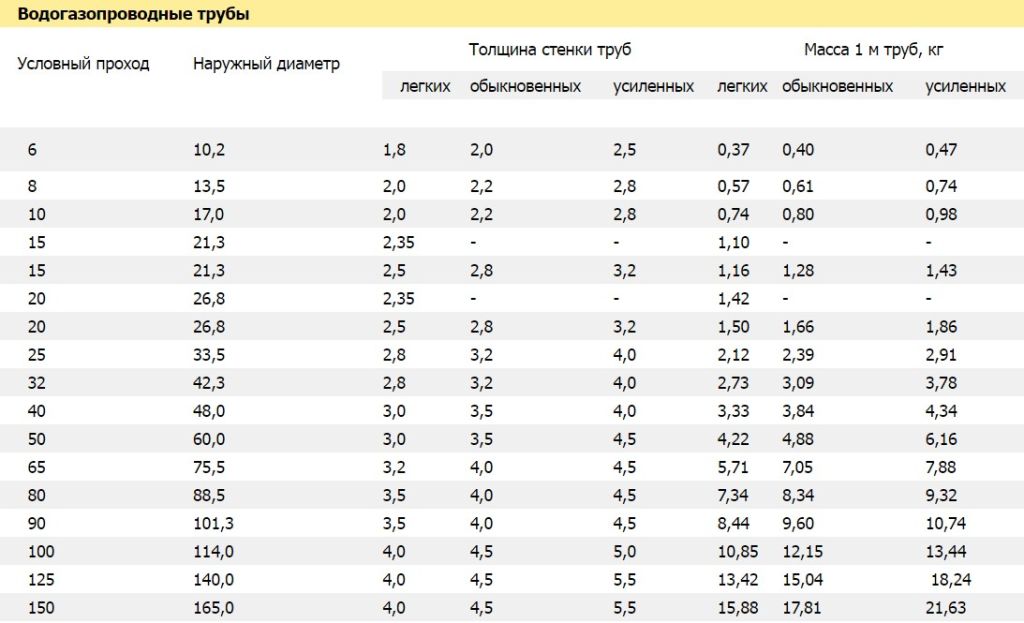Select the Условный проход column header
Viewport: 1024px width, 623px height.
pos(83,64)
